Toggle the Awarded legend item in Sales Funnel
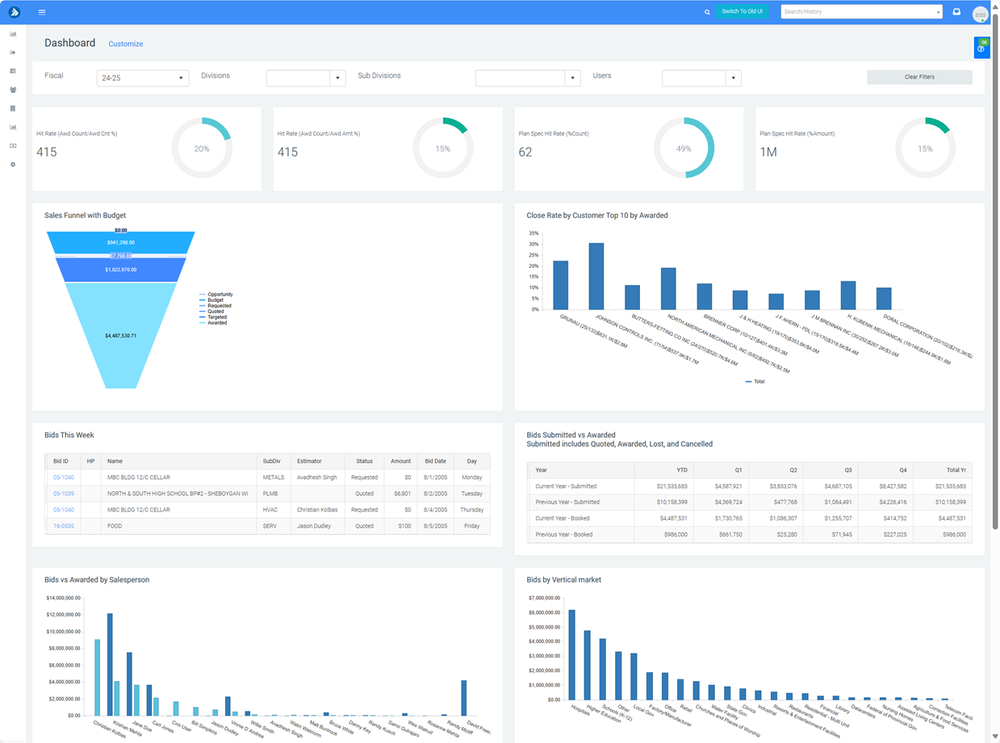 pos(213,323)
